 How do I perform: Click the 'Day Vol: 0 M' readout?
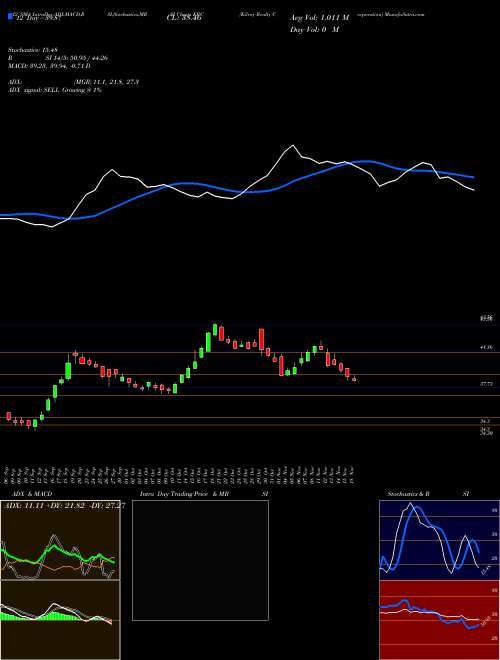point(314,30)
